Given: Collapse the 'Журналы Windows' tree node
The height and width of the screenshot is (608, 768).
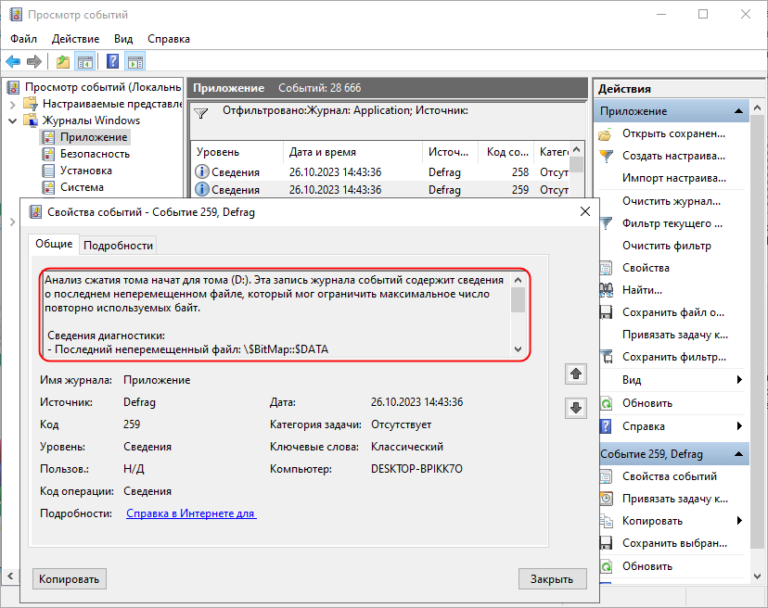Looking at the screenshot, I should (11, 121).
